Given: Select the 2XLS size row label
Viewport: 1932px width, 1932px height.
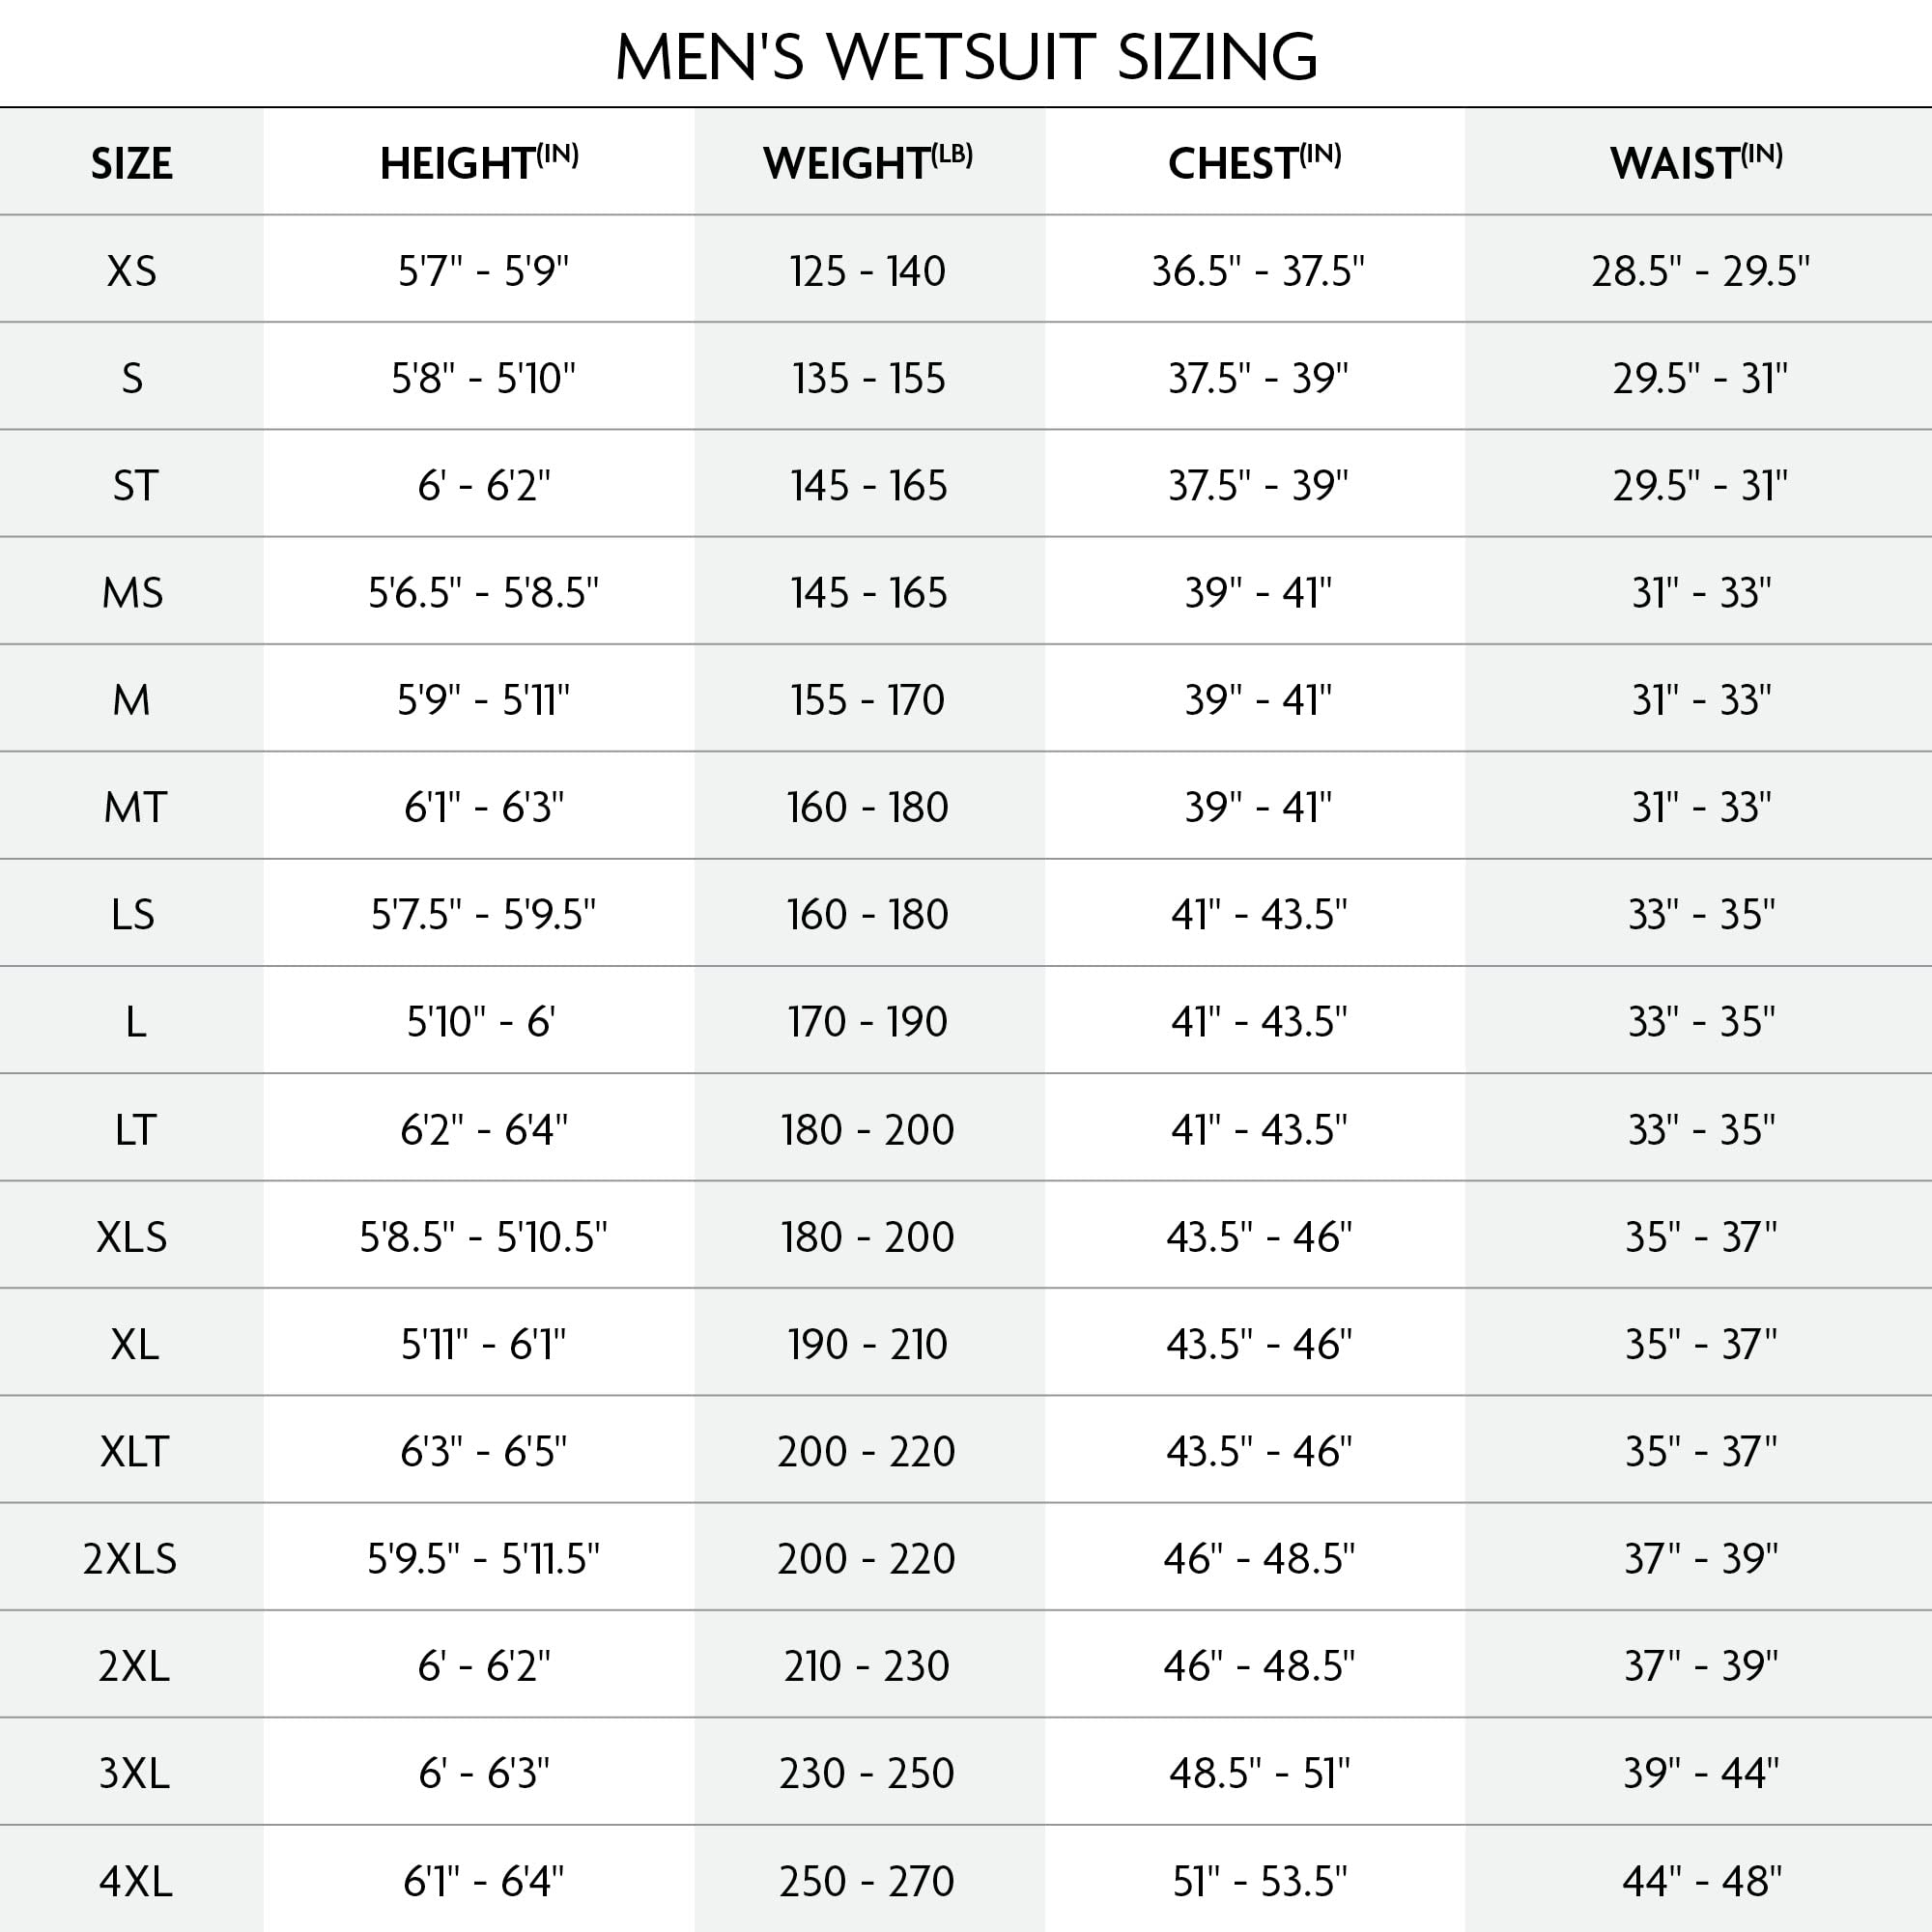Looking at the screenshot, I should pos(130,1559).
